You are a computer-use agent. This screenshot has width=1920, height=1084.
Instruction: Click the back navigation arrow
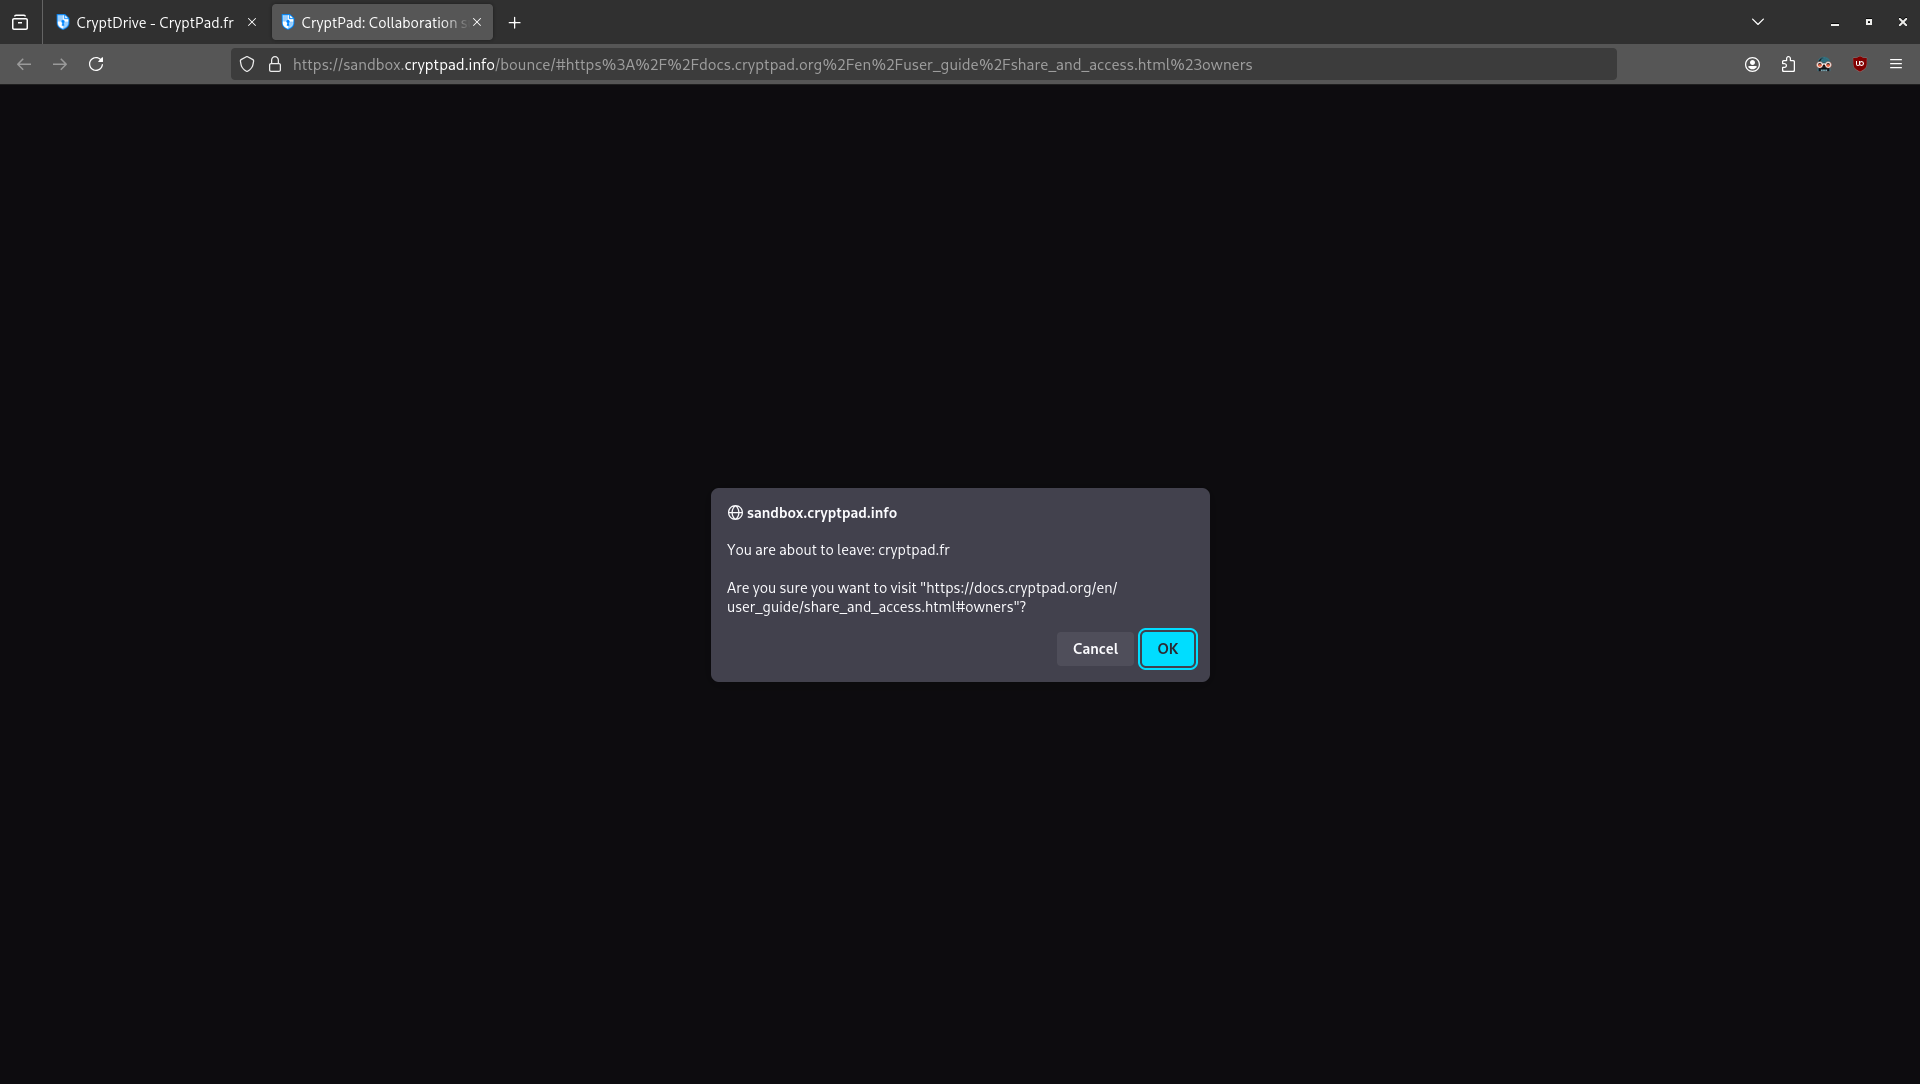coord(24,64)
